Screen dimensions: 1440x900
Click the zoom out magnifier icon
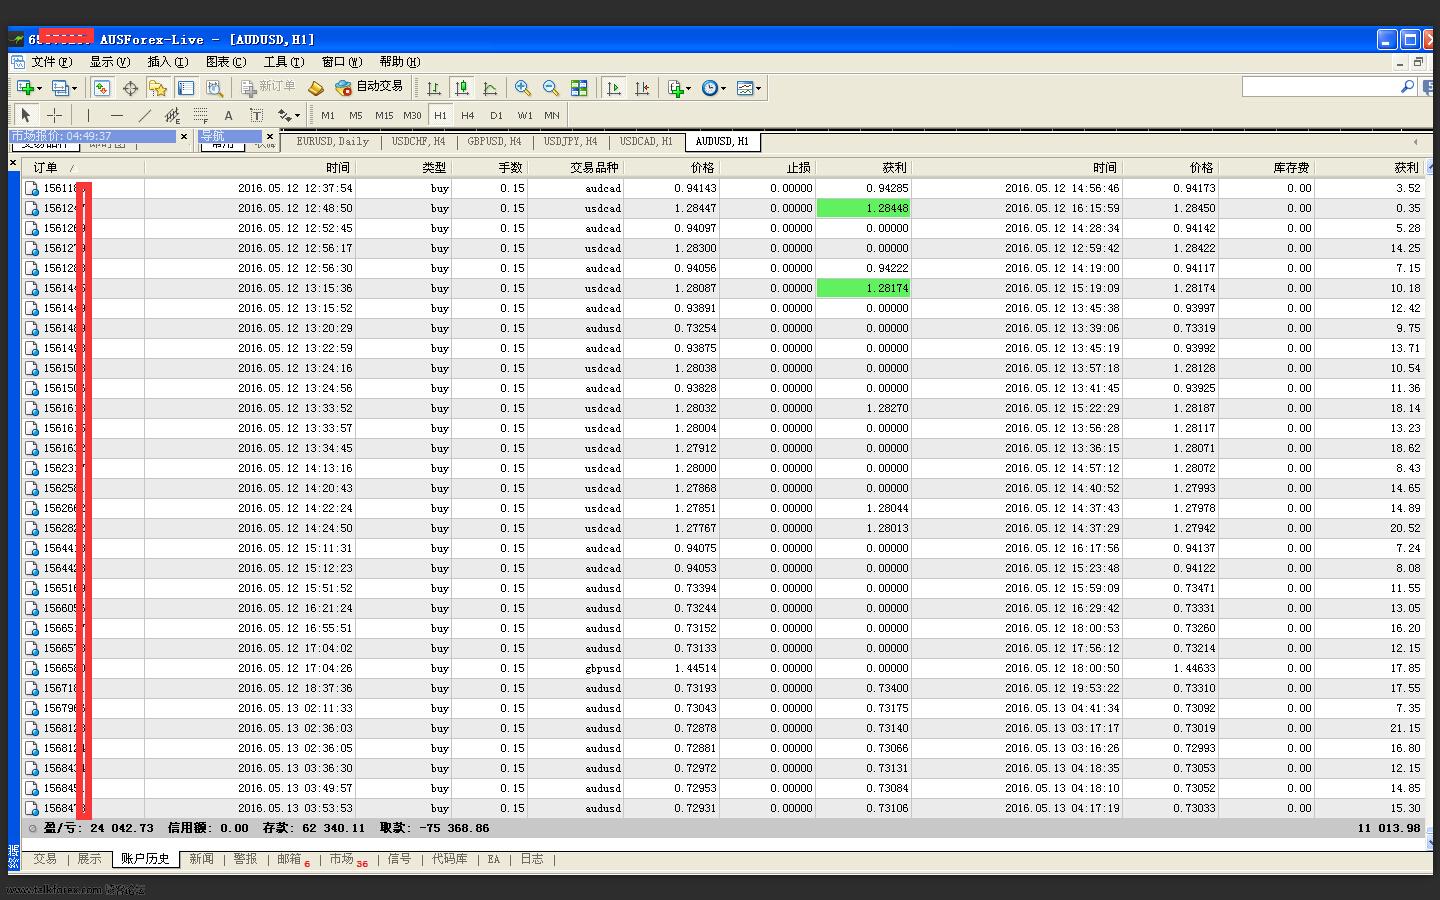[x=550, y=88]
